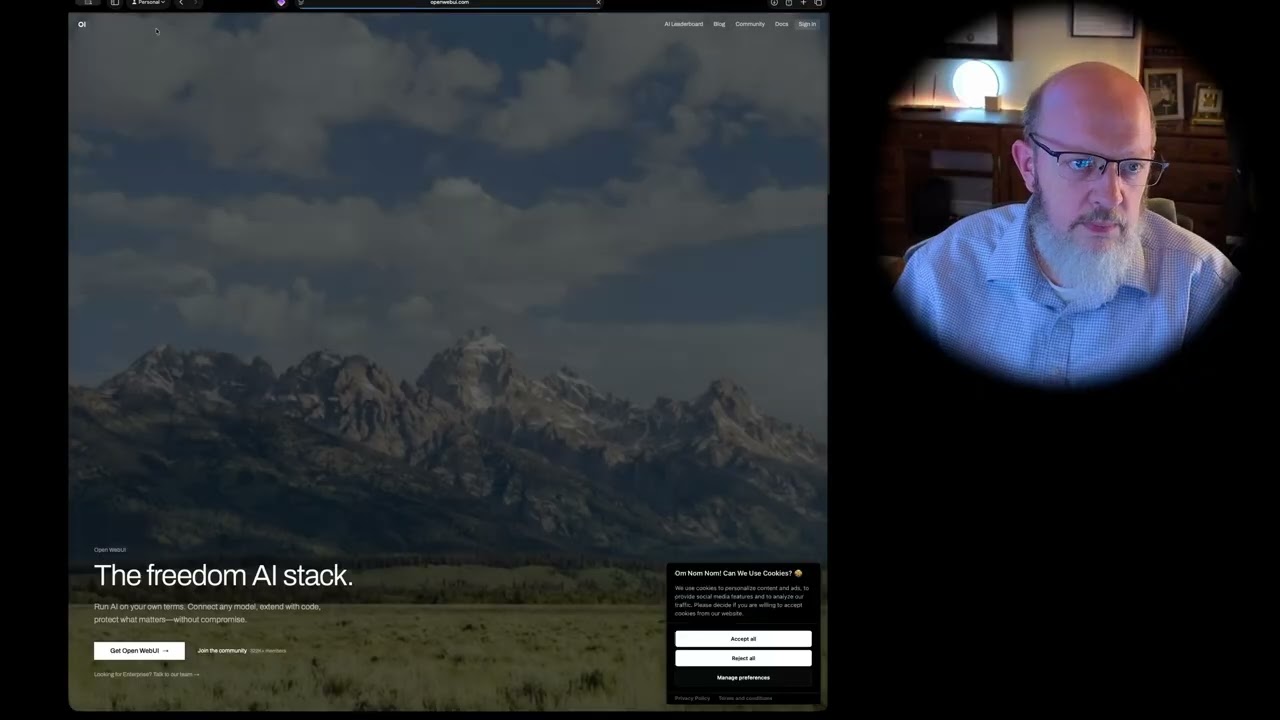Click the purple extension icon beside the address bar
1280x720 pixels.
point(281,3)
